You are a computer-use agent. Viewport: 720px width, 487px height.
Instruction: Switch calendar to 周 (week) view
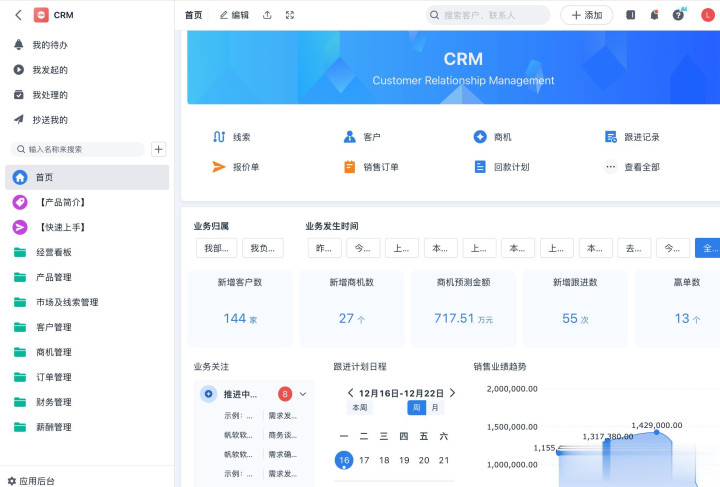(x=416, y=408)
